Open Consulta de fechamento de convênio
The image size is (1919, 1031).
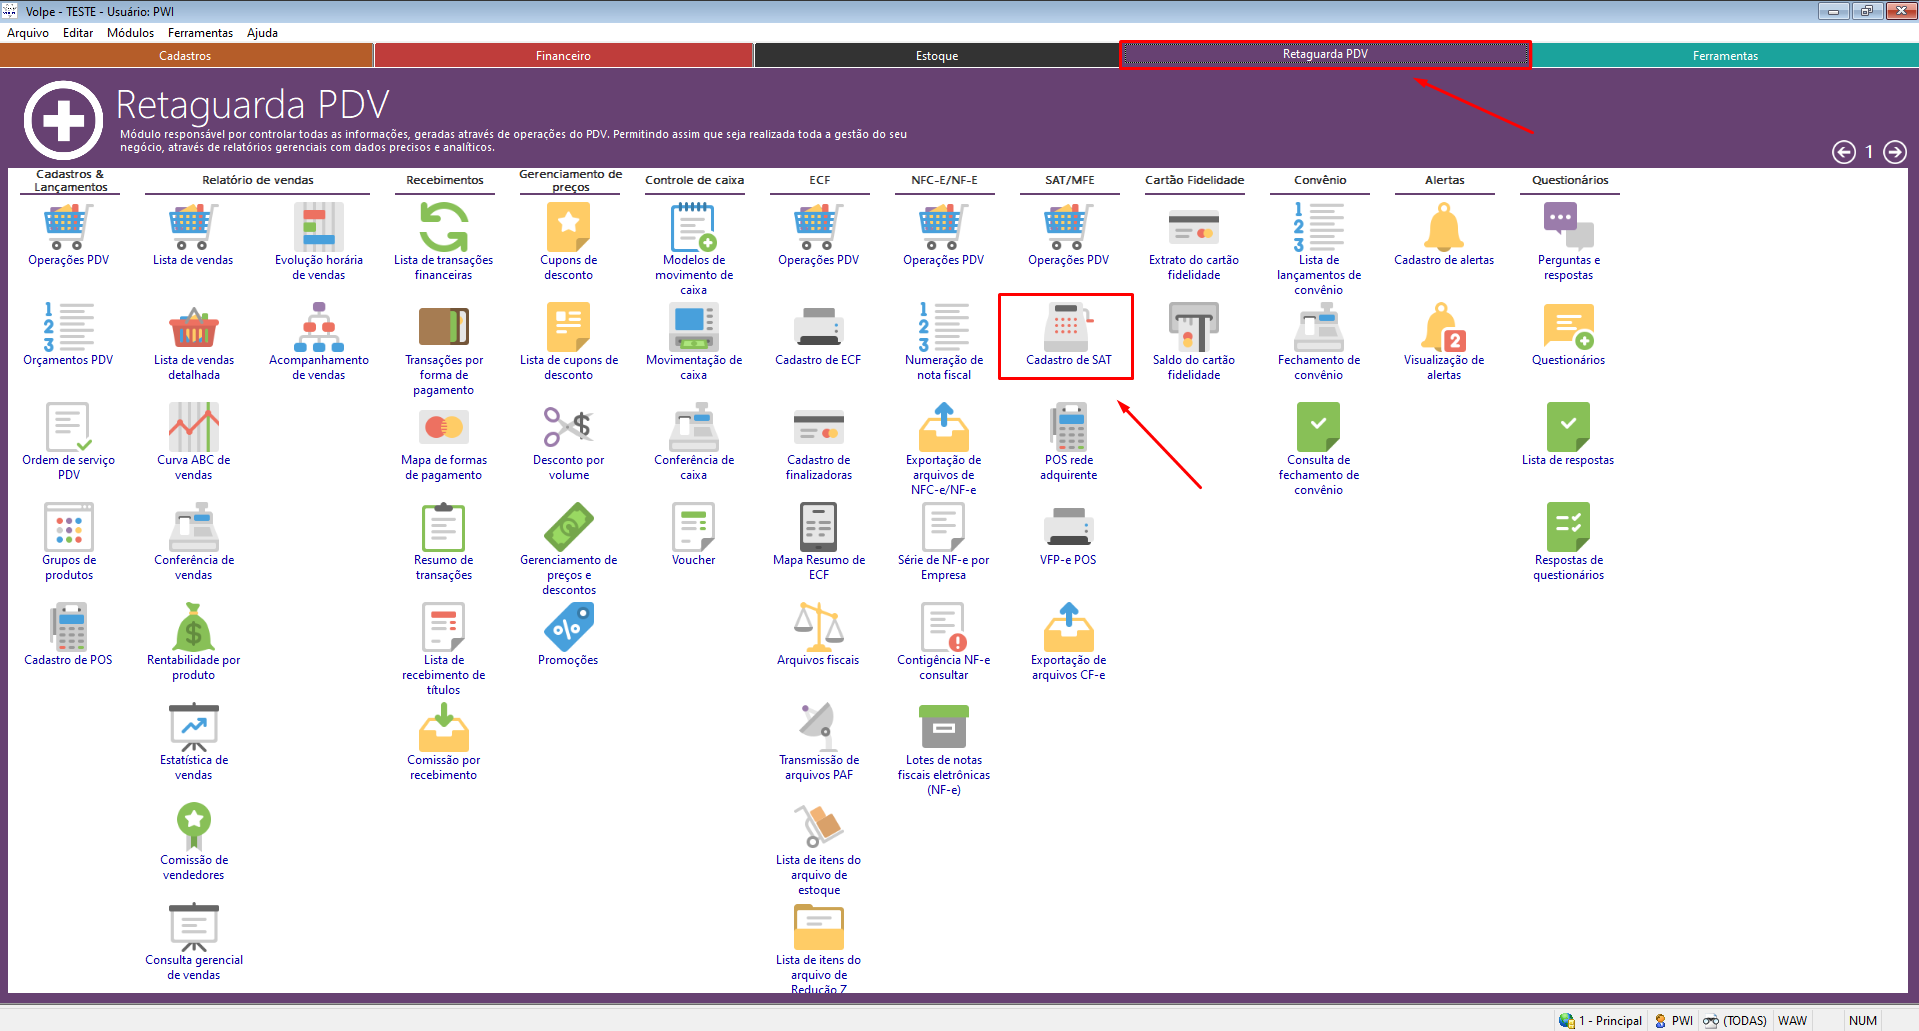1319,449
